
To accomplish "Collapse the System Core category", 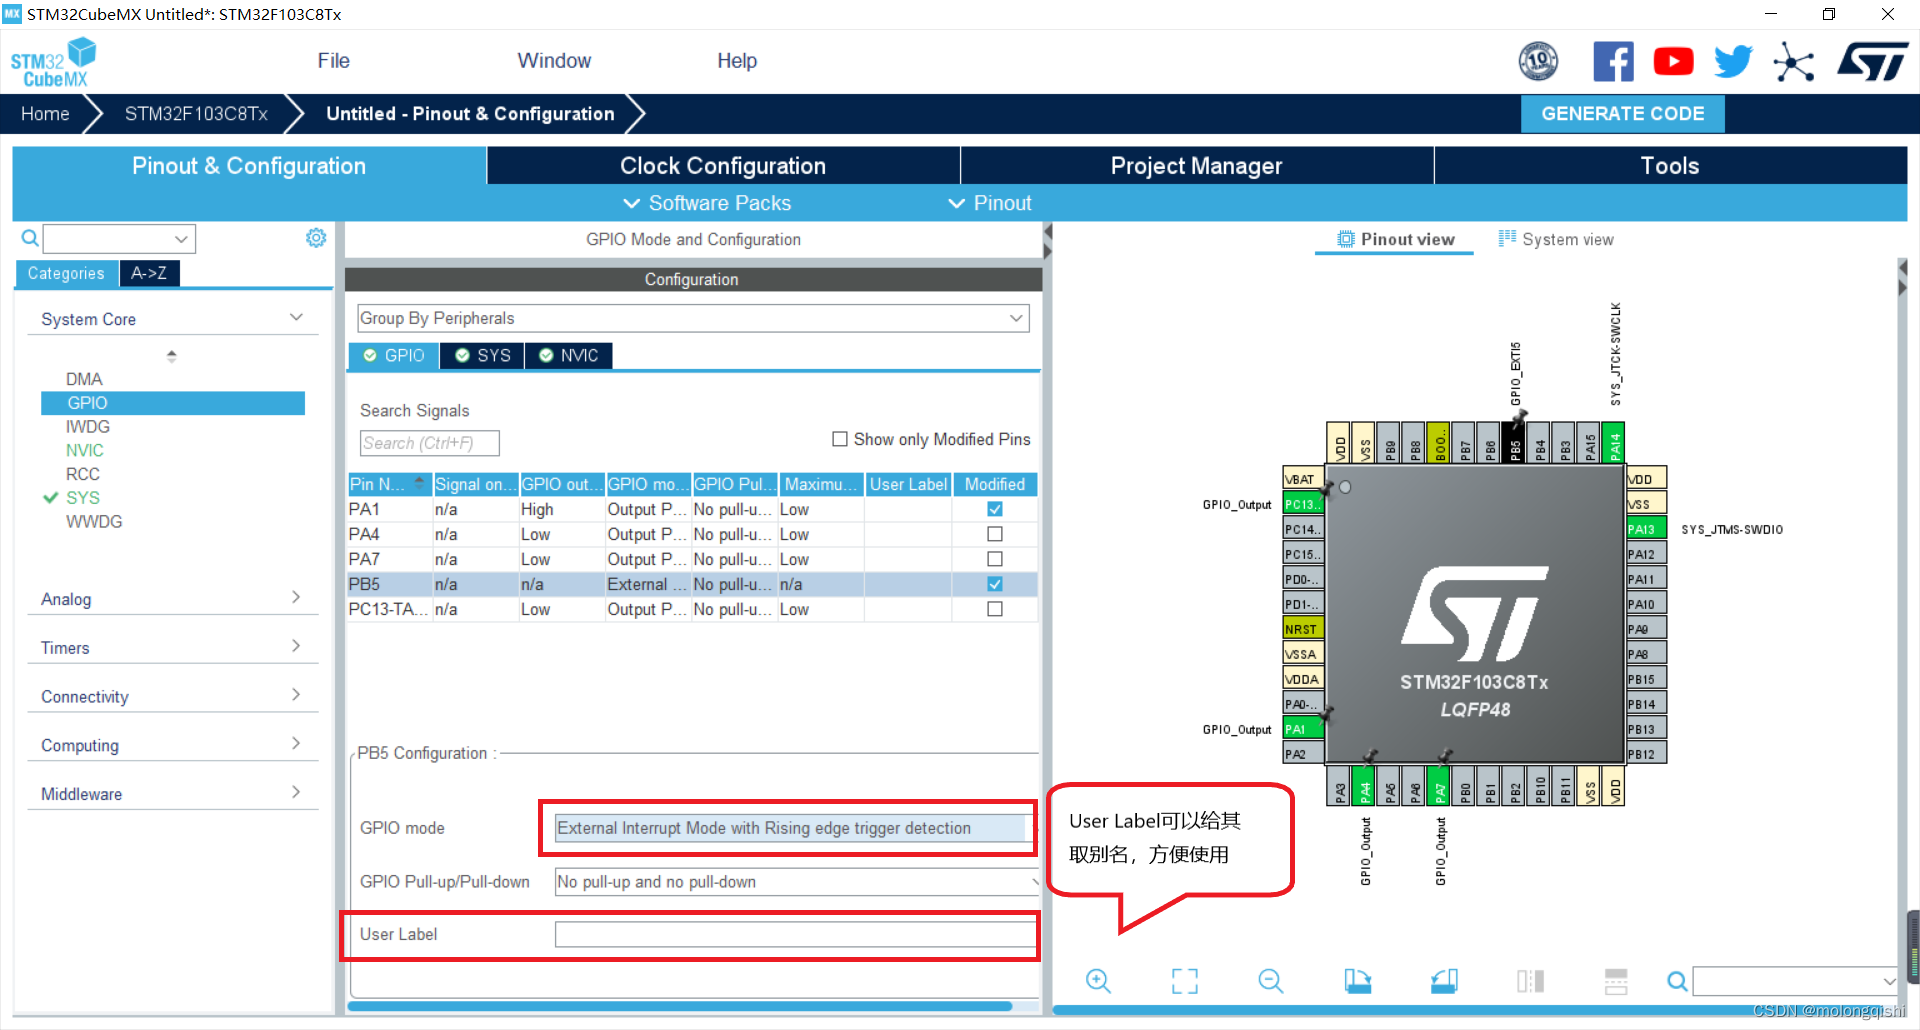I will [x=172, y=319].
